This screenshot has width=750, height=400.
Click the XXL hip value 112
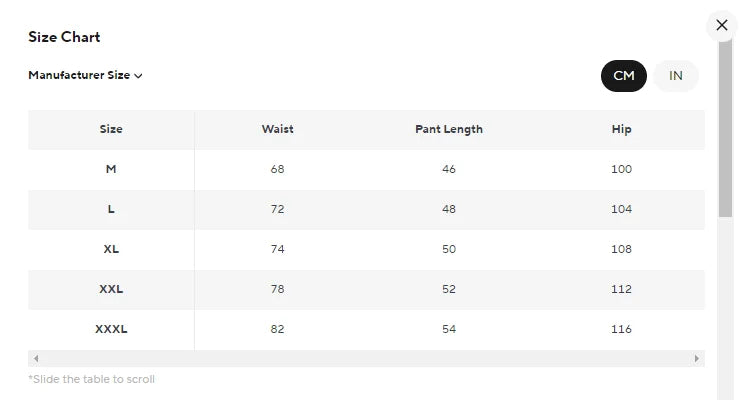621,289
